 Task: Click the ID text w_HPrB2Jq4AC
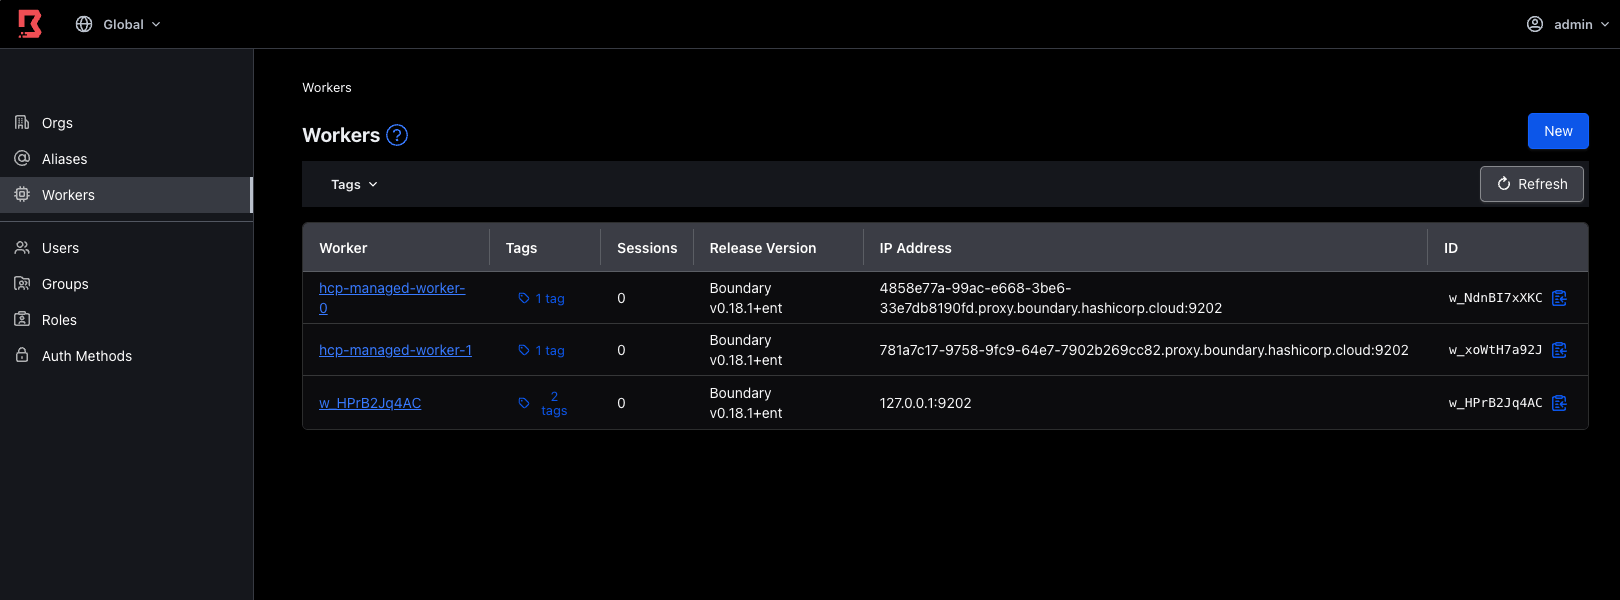click(x=1496, y=403)
